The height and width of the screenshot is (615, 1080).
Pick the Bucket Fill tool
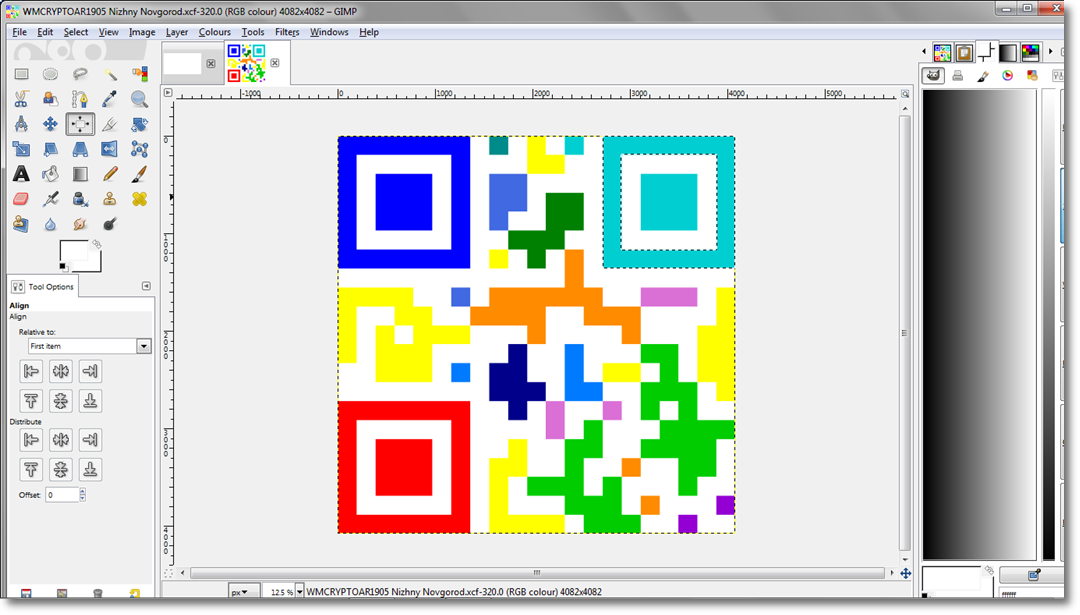(x=50, y=174)
